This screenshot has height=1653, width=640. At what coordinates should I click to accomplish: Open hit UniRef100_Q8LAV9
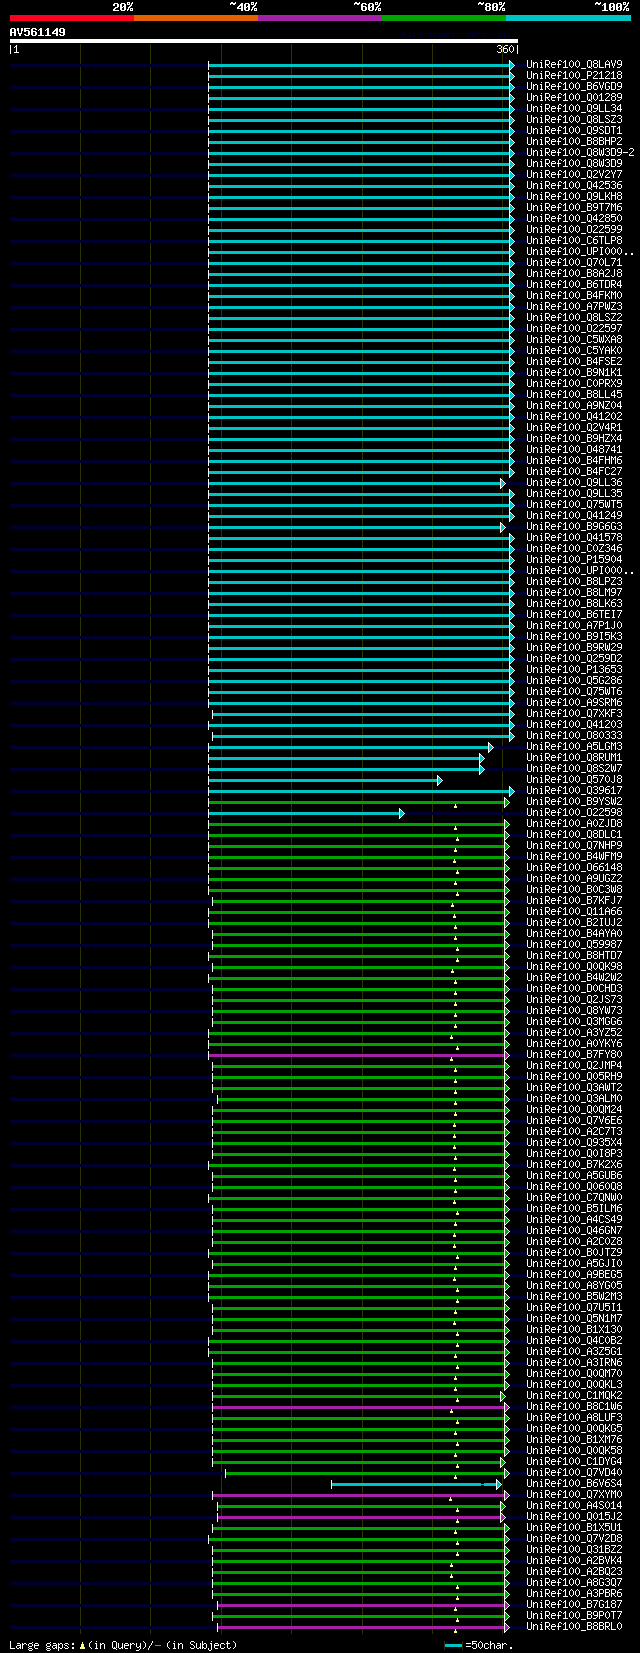click(574, 64)
